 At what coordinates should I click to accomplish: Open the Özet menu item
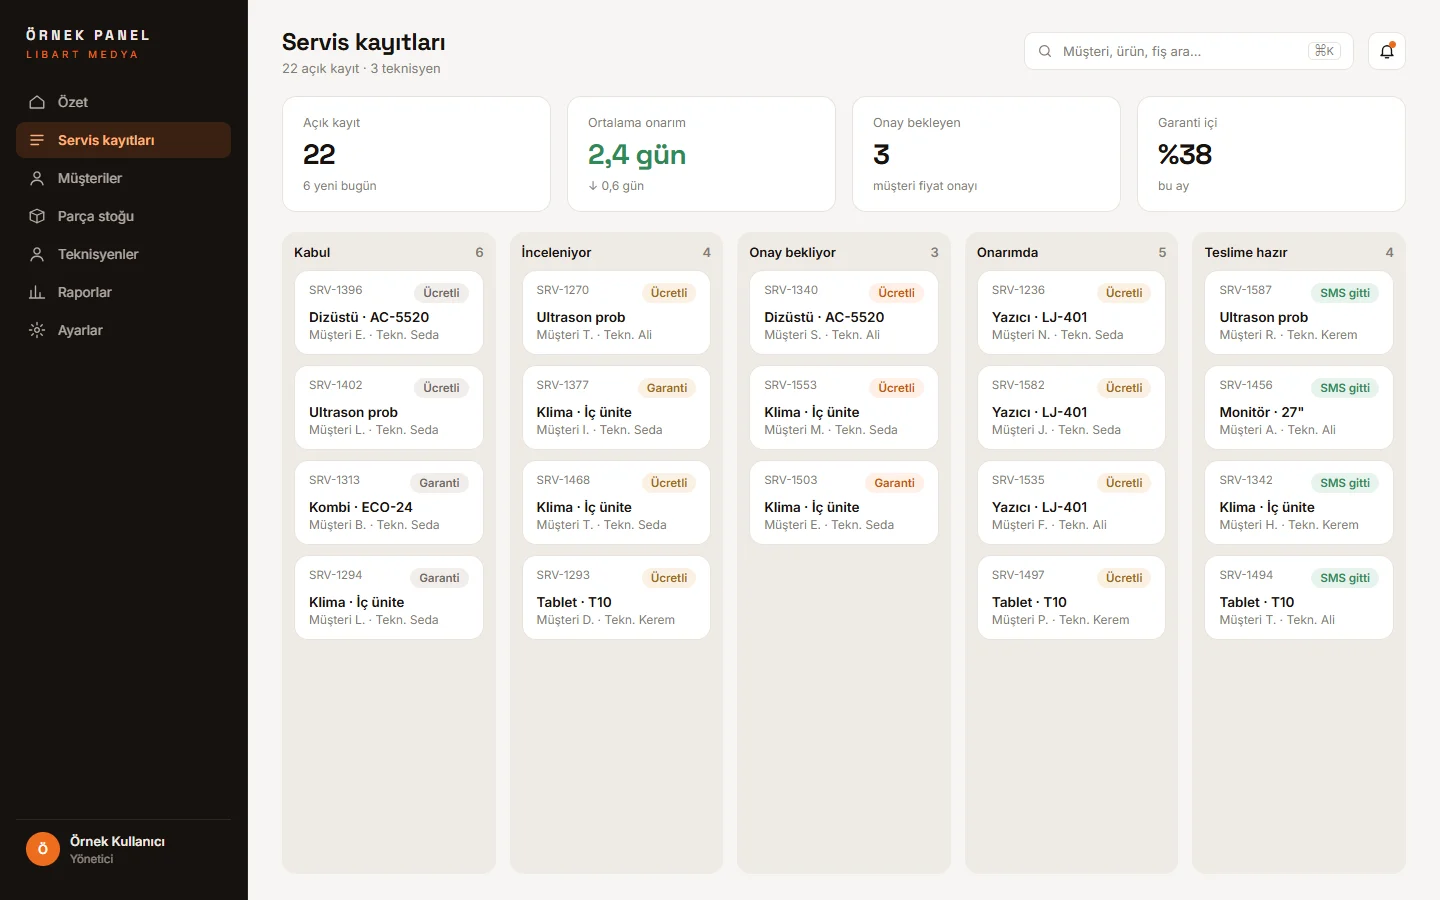123,102
